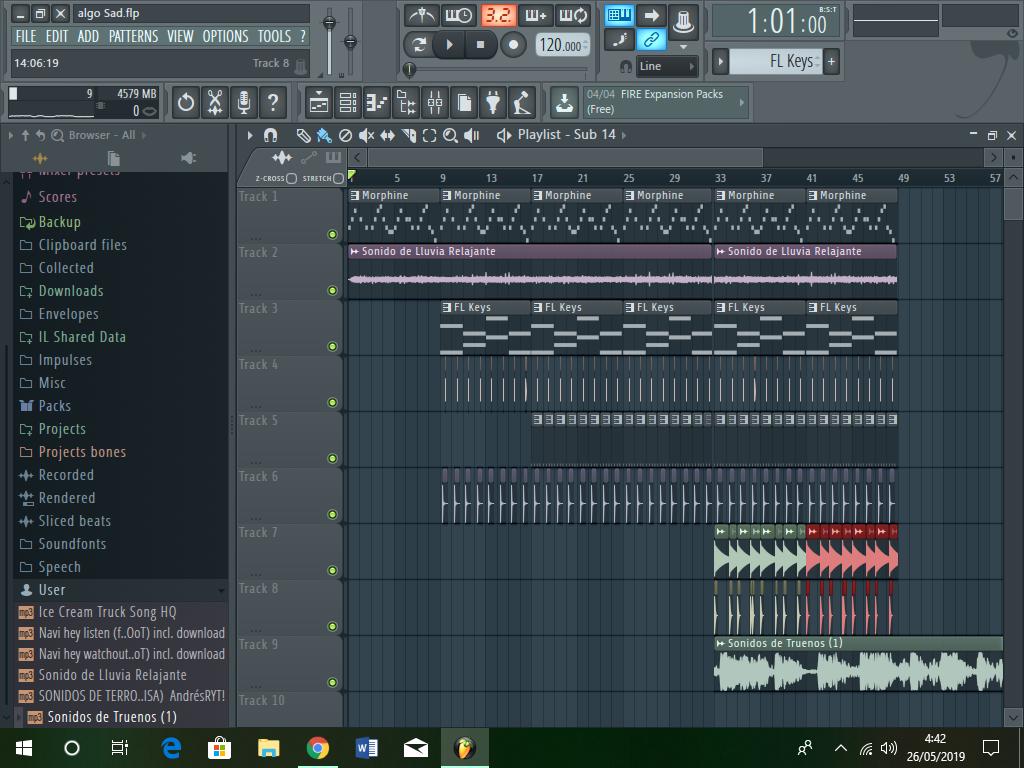Select the Slice tool in Playlist
Screen dimensions: 1024x768
coord(409,135)
